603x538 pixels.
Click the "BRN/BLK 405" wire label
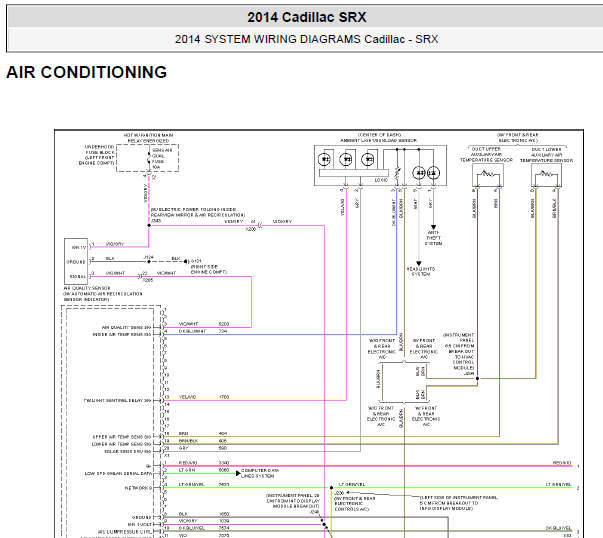point(203,441)
